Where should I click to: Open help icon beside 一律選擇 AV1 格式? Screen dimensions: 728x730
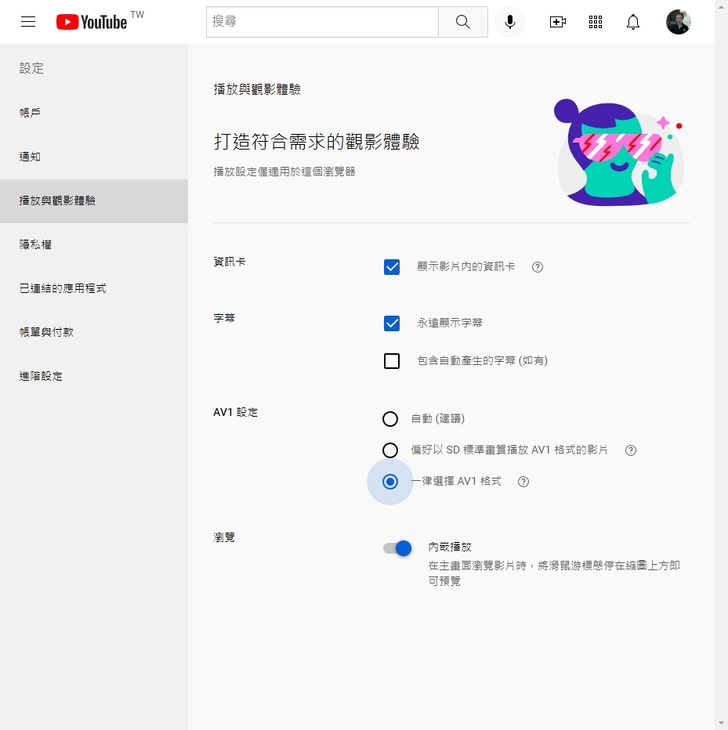click(x=523, y=481)
